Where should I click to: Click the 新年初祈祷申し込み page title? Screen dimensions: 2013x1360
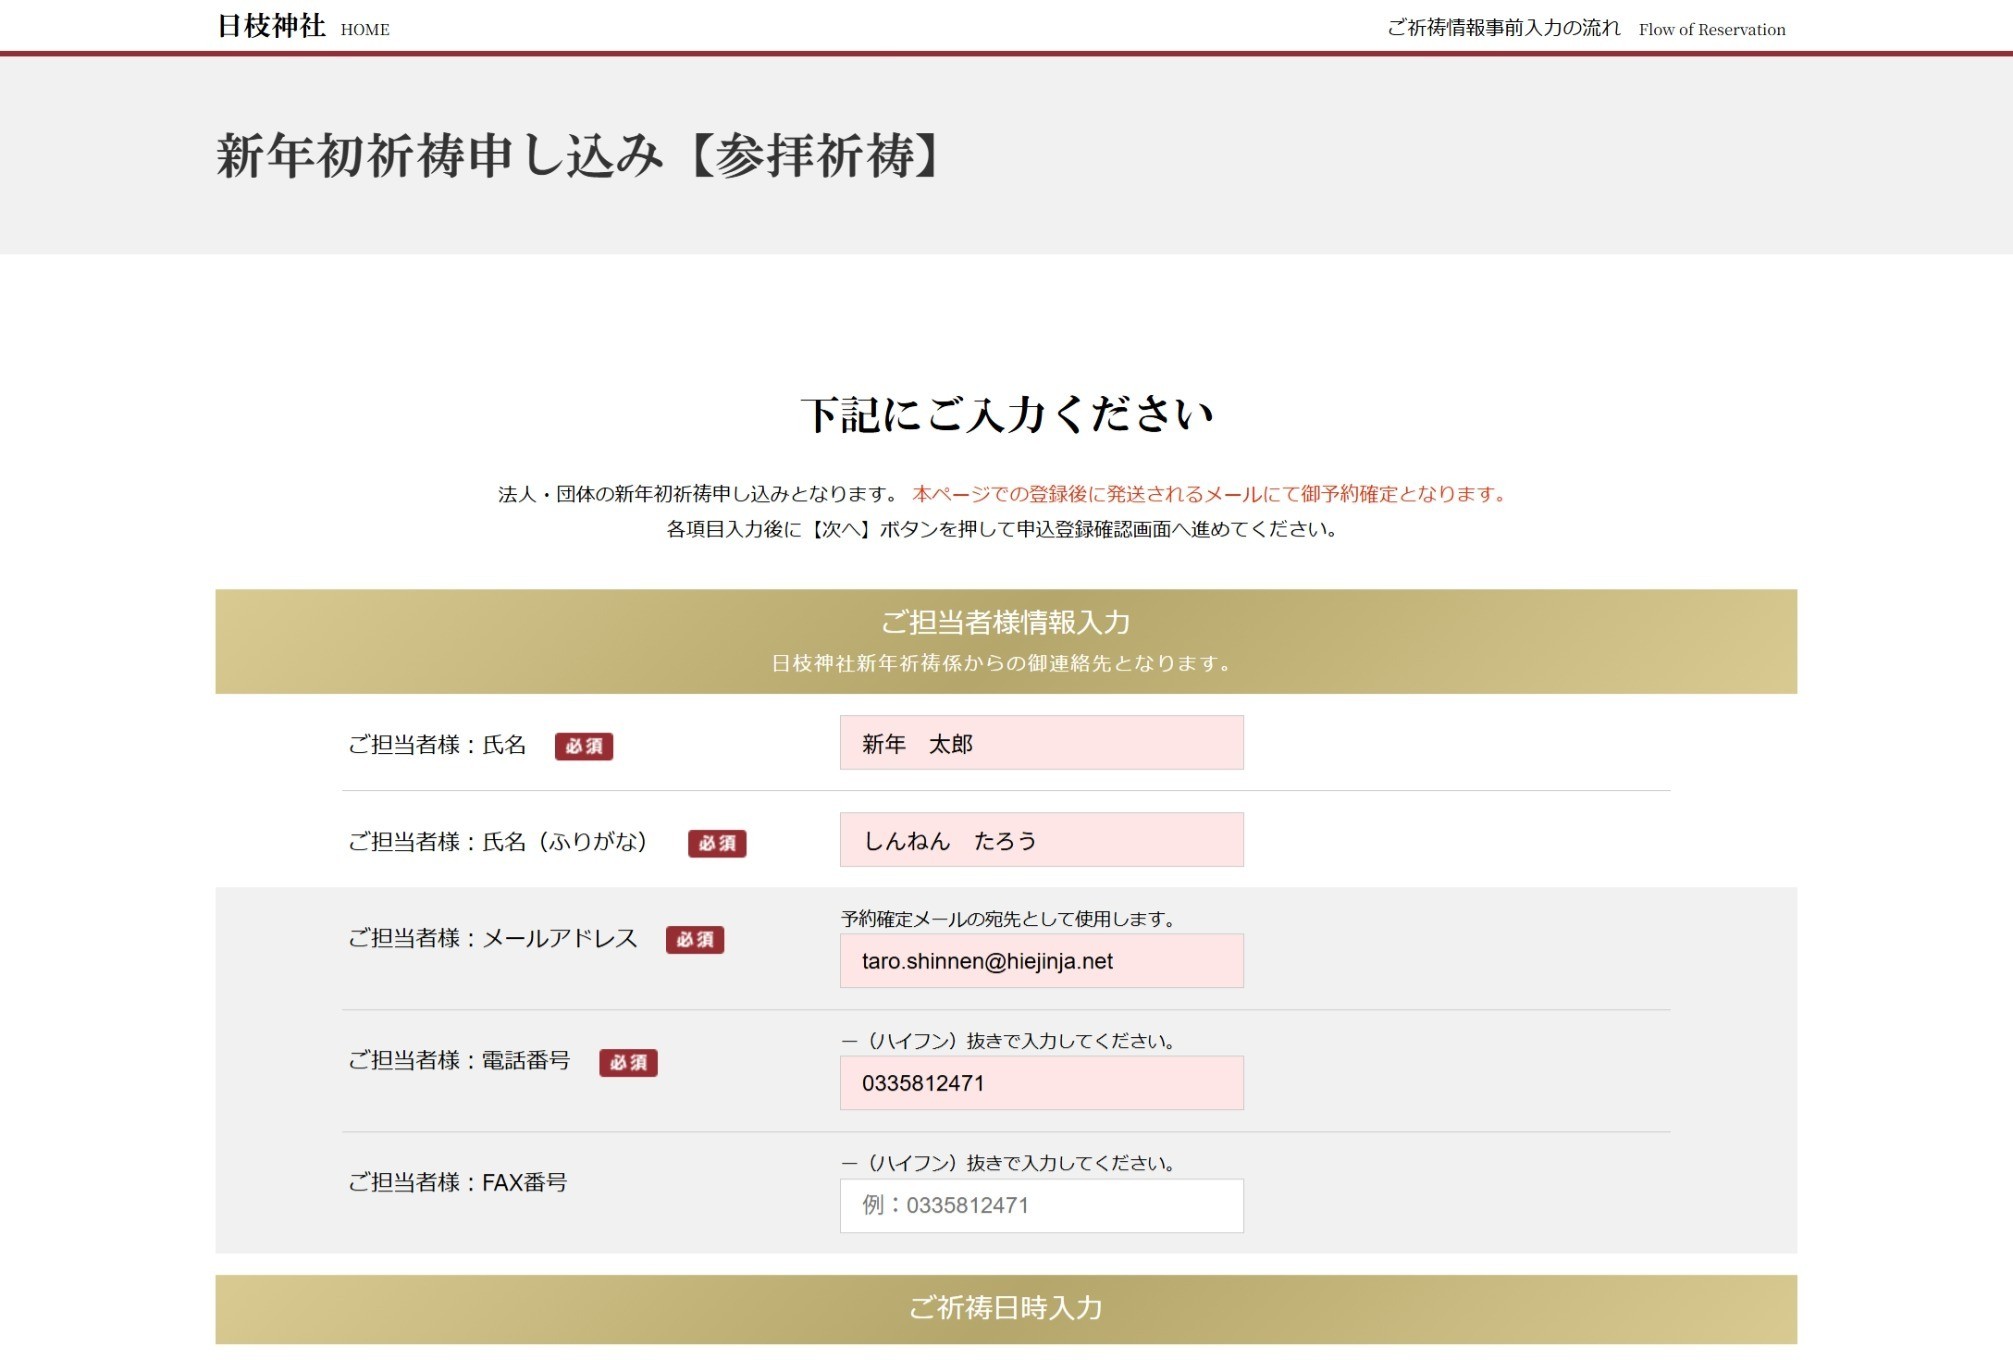[x=578, y=156]
